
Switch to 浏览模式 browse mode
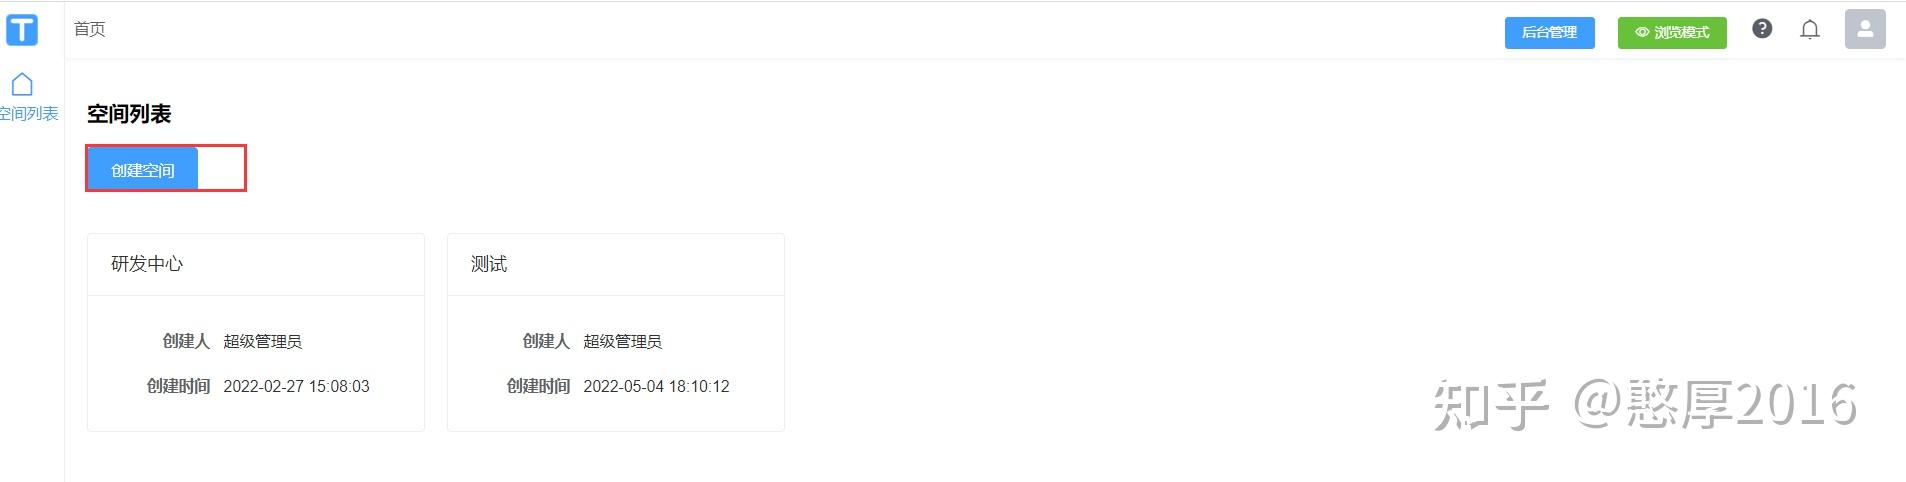pyautogui.click(x=1680, y=33)
